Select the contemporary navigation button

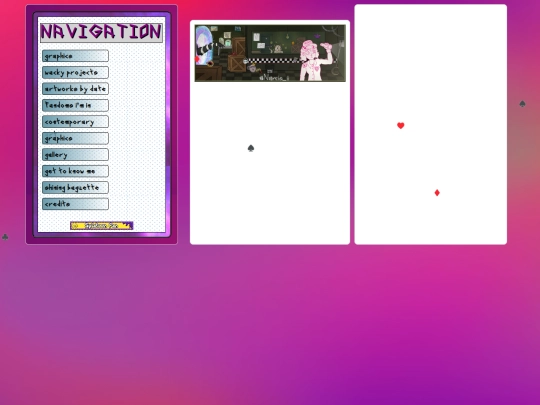click(75, 122)
